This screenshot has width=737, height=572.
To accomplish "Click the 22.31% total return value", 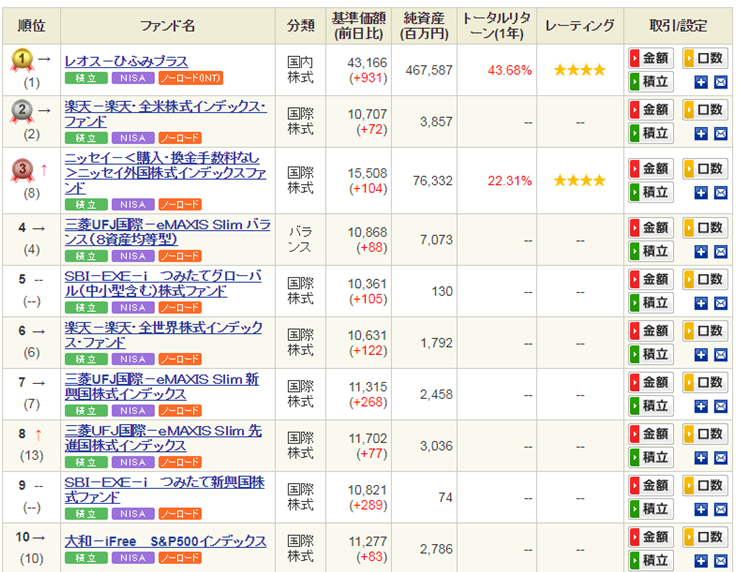I will click(510, 181).
